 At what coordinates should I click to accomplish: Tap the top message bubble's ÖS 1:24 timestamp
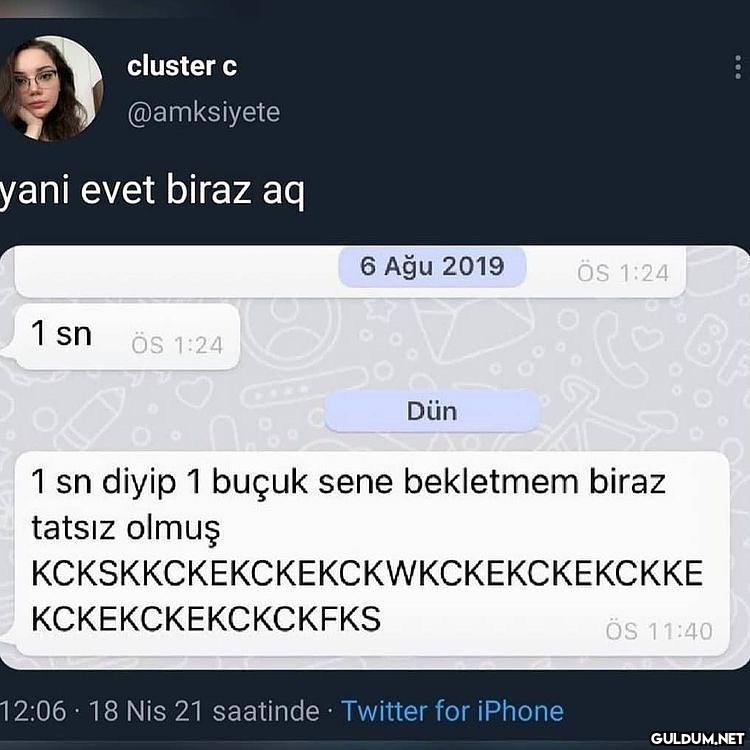point(623,273)
